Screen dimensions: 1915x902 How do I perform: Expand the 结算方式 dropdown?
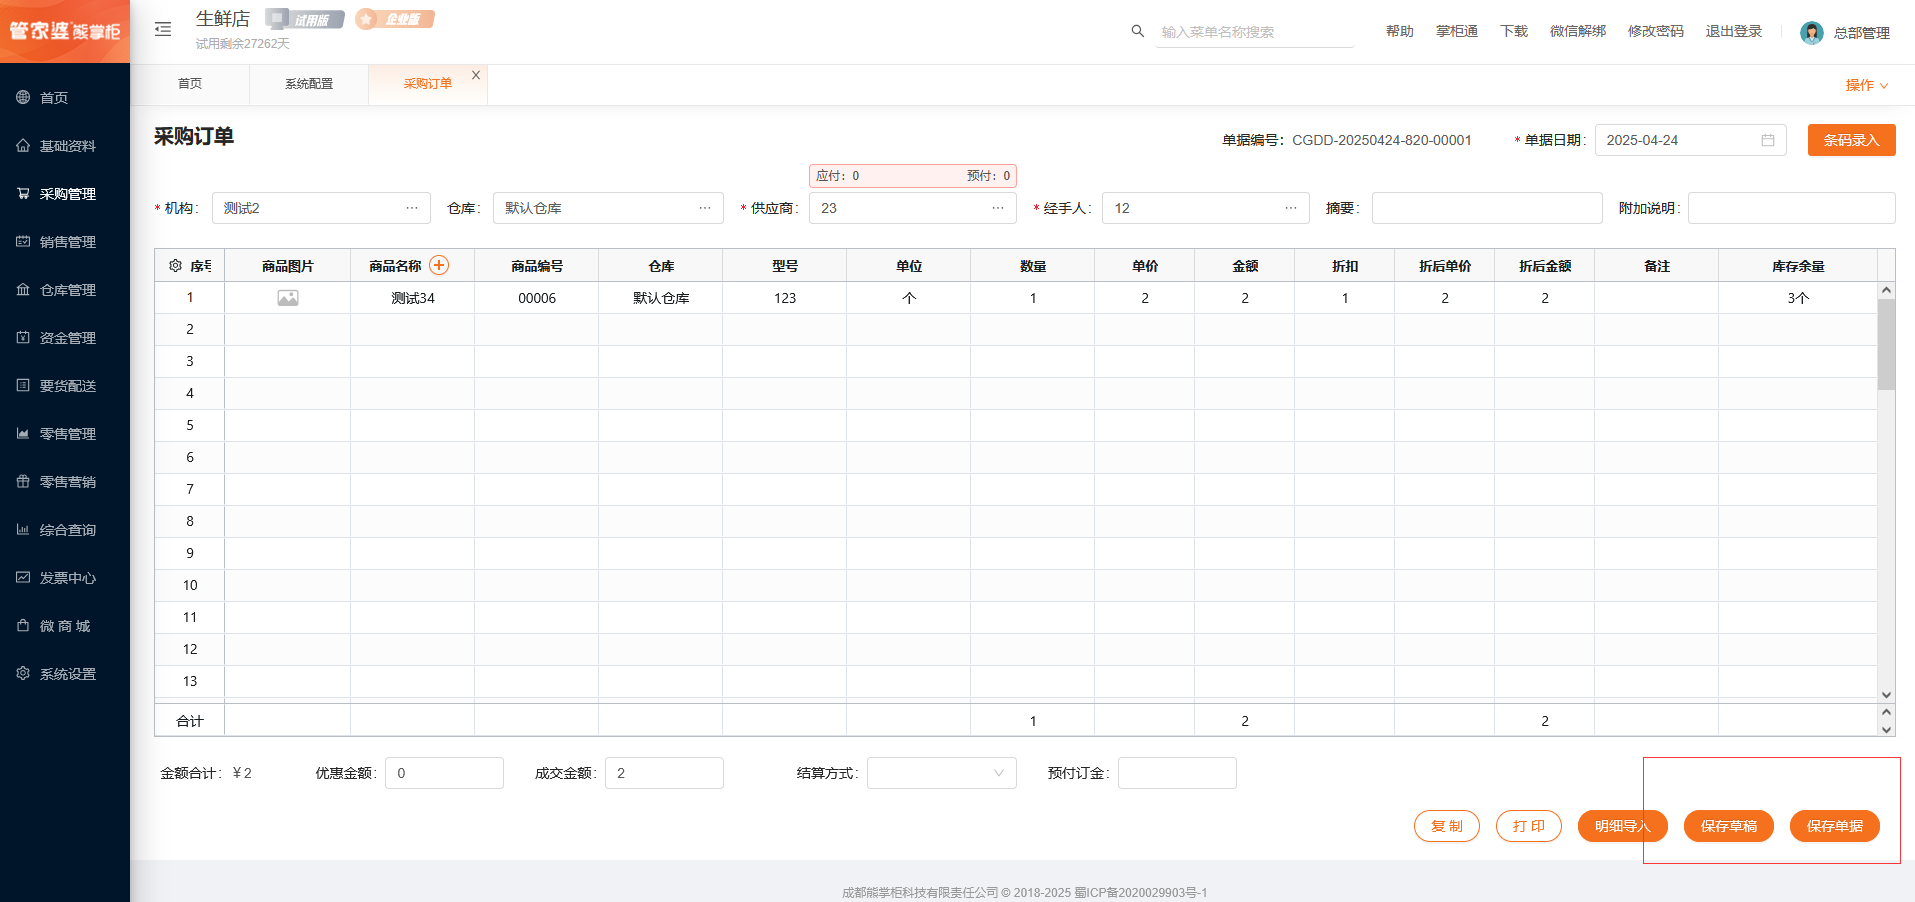point(942,773)
